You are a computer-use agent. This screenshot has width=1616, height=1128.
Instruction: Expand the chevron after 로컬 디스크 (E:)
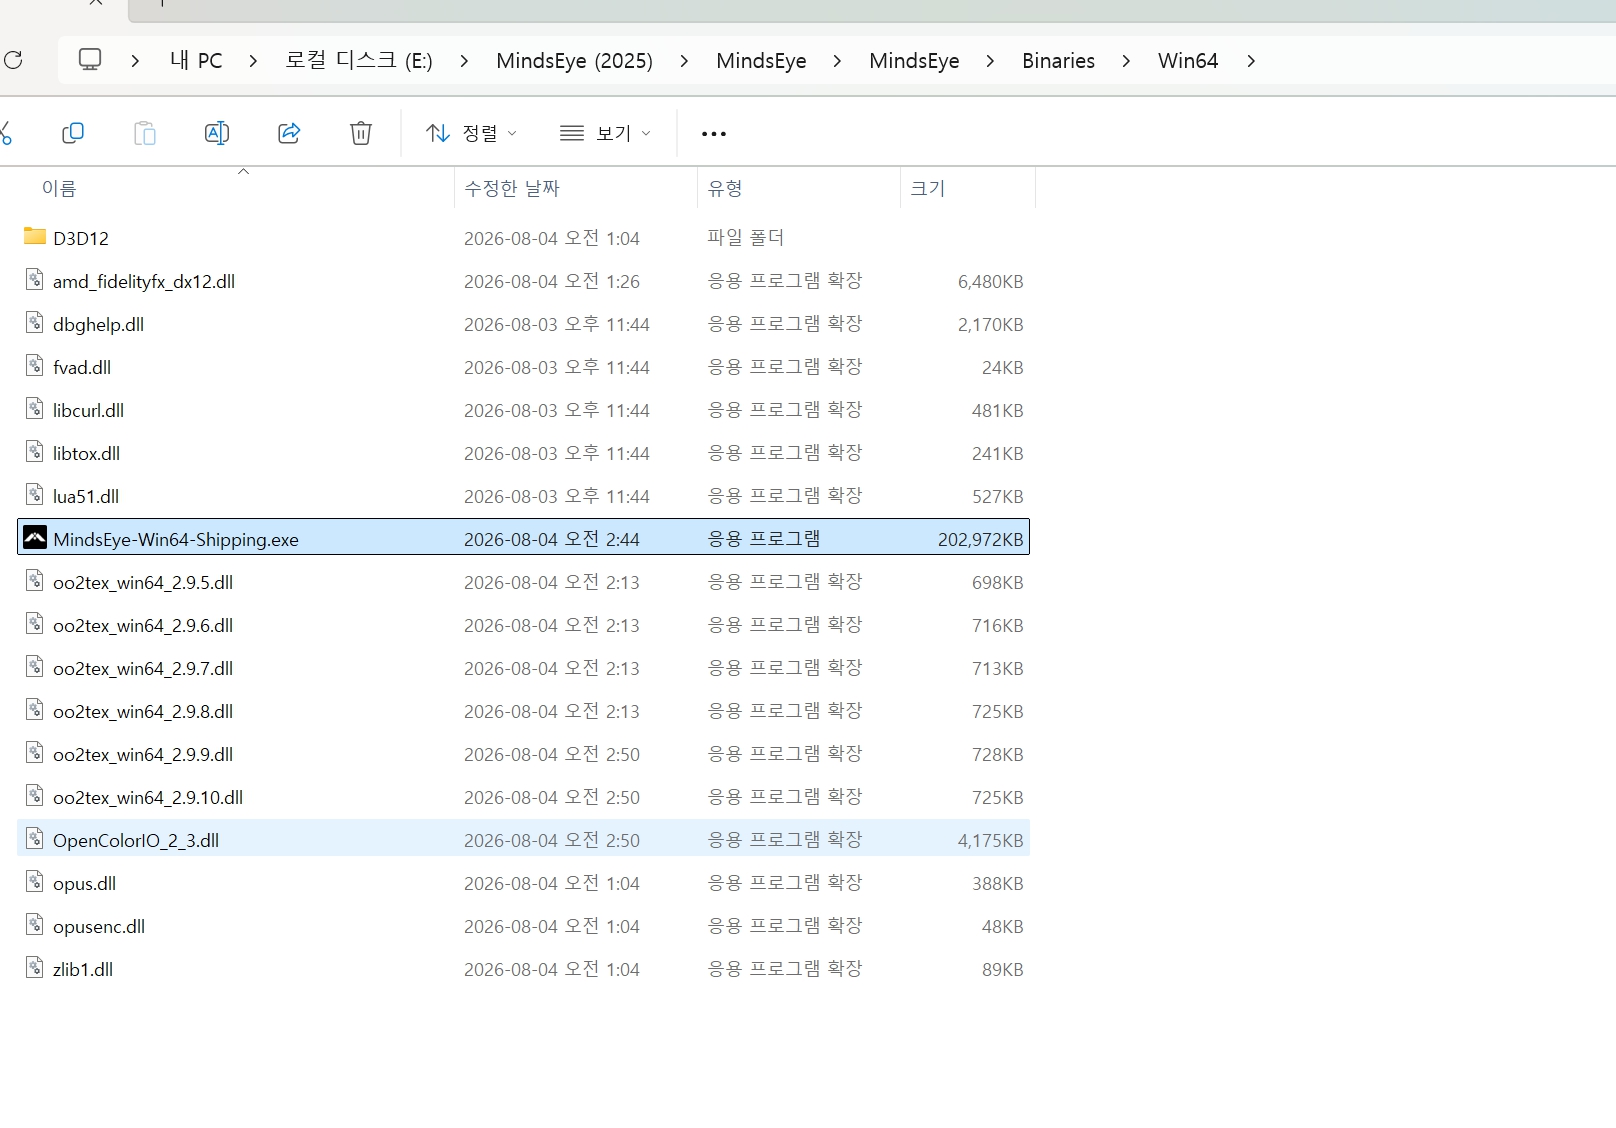coord(464,61)
